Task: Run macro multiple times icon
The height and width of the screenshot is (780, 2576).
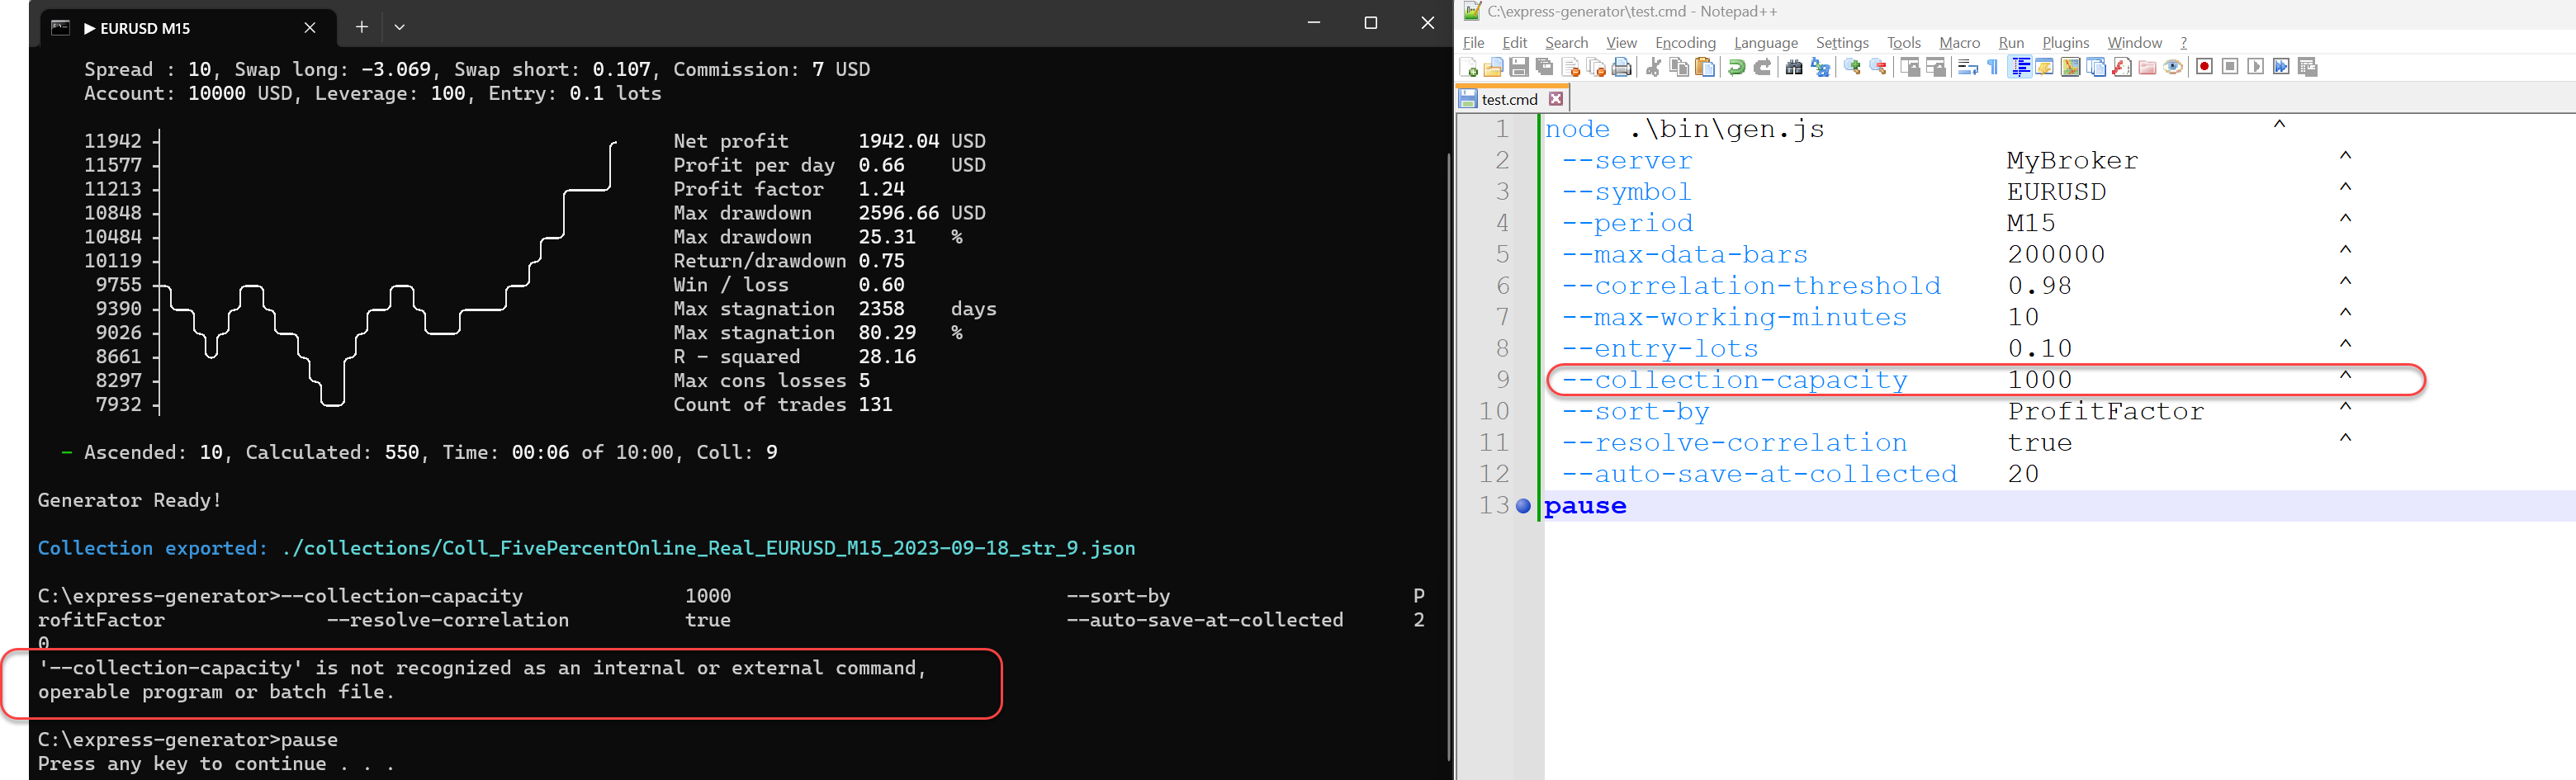Action: pos(2281,67)
